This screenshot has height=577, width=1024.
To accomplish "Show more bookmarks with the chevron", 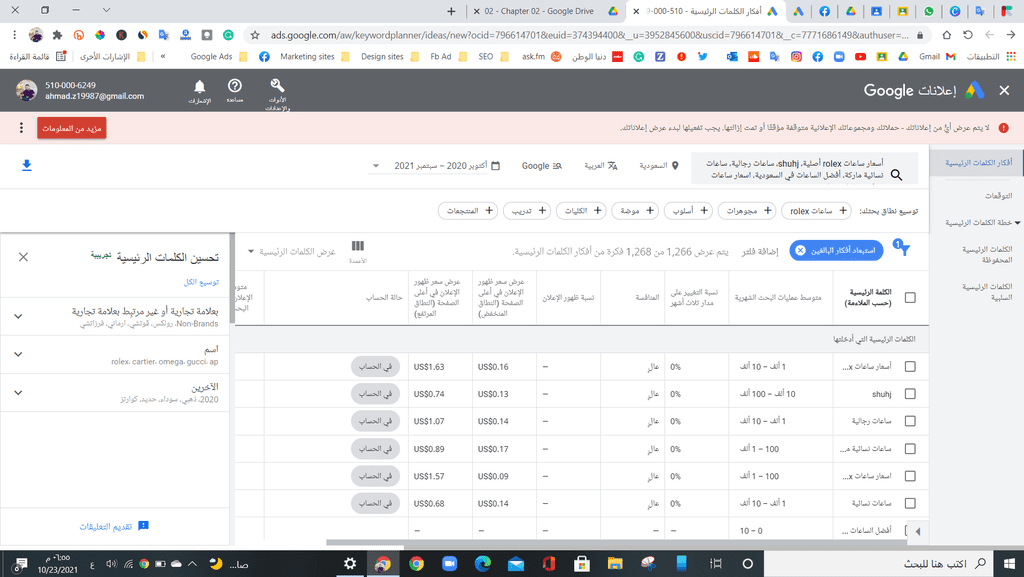I will [x=163, y=57].
